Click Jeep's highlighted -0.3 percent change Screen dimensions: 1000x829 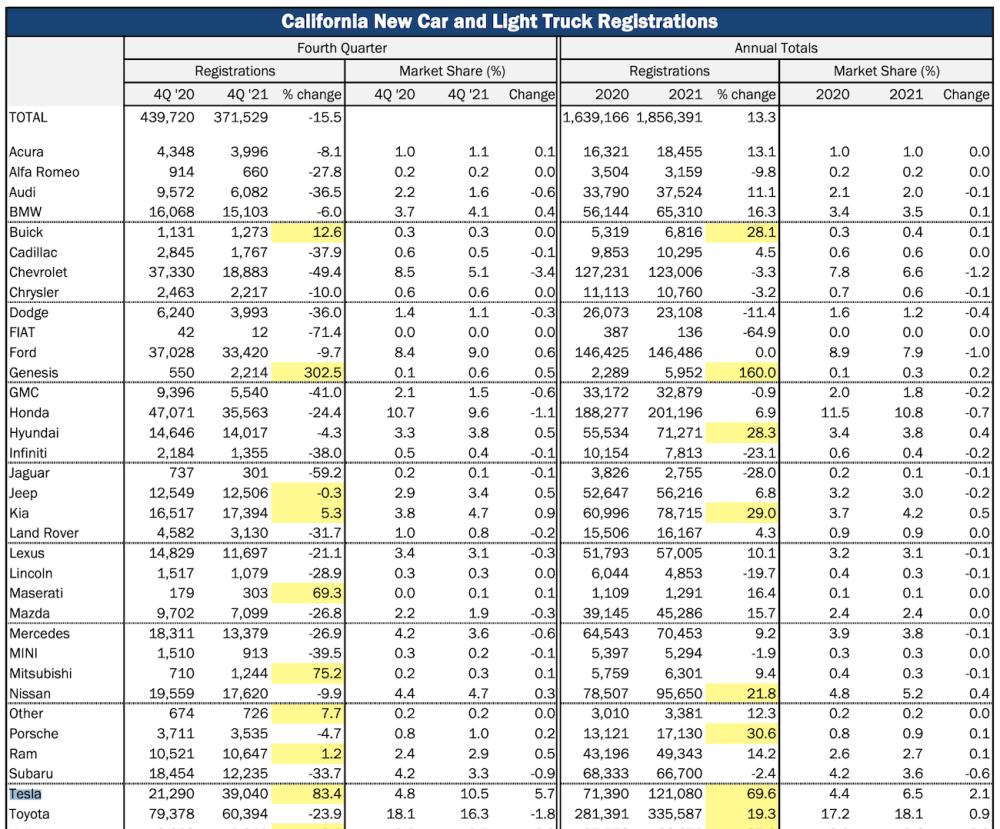point(308,493)
